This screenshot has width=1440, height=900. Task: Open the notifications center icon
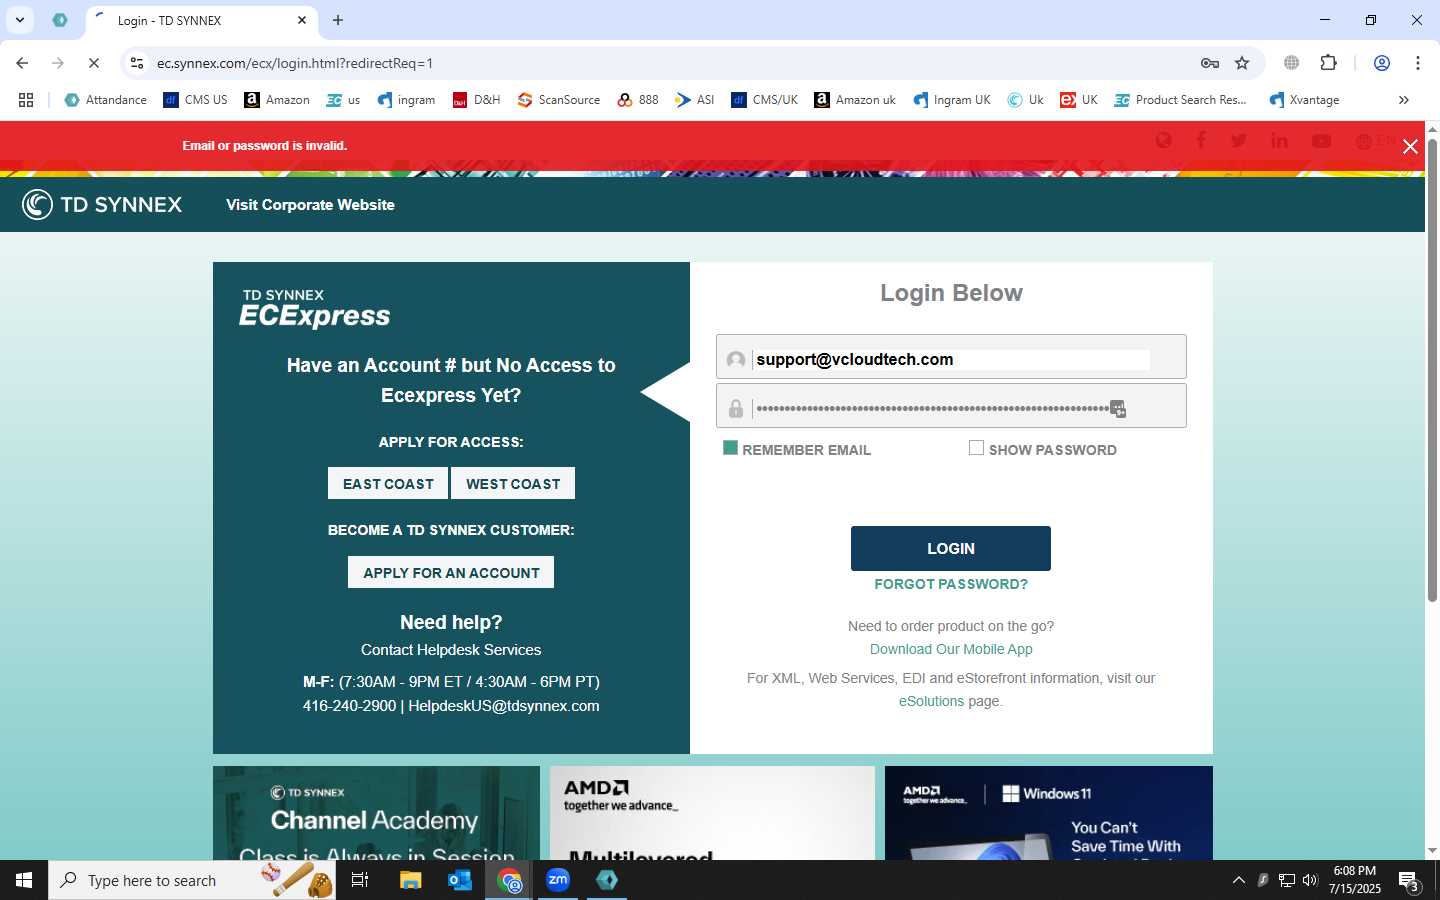coord(1409,881)
